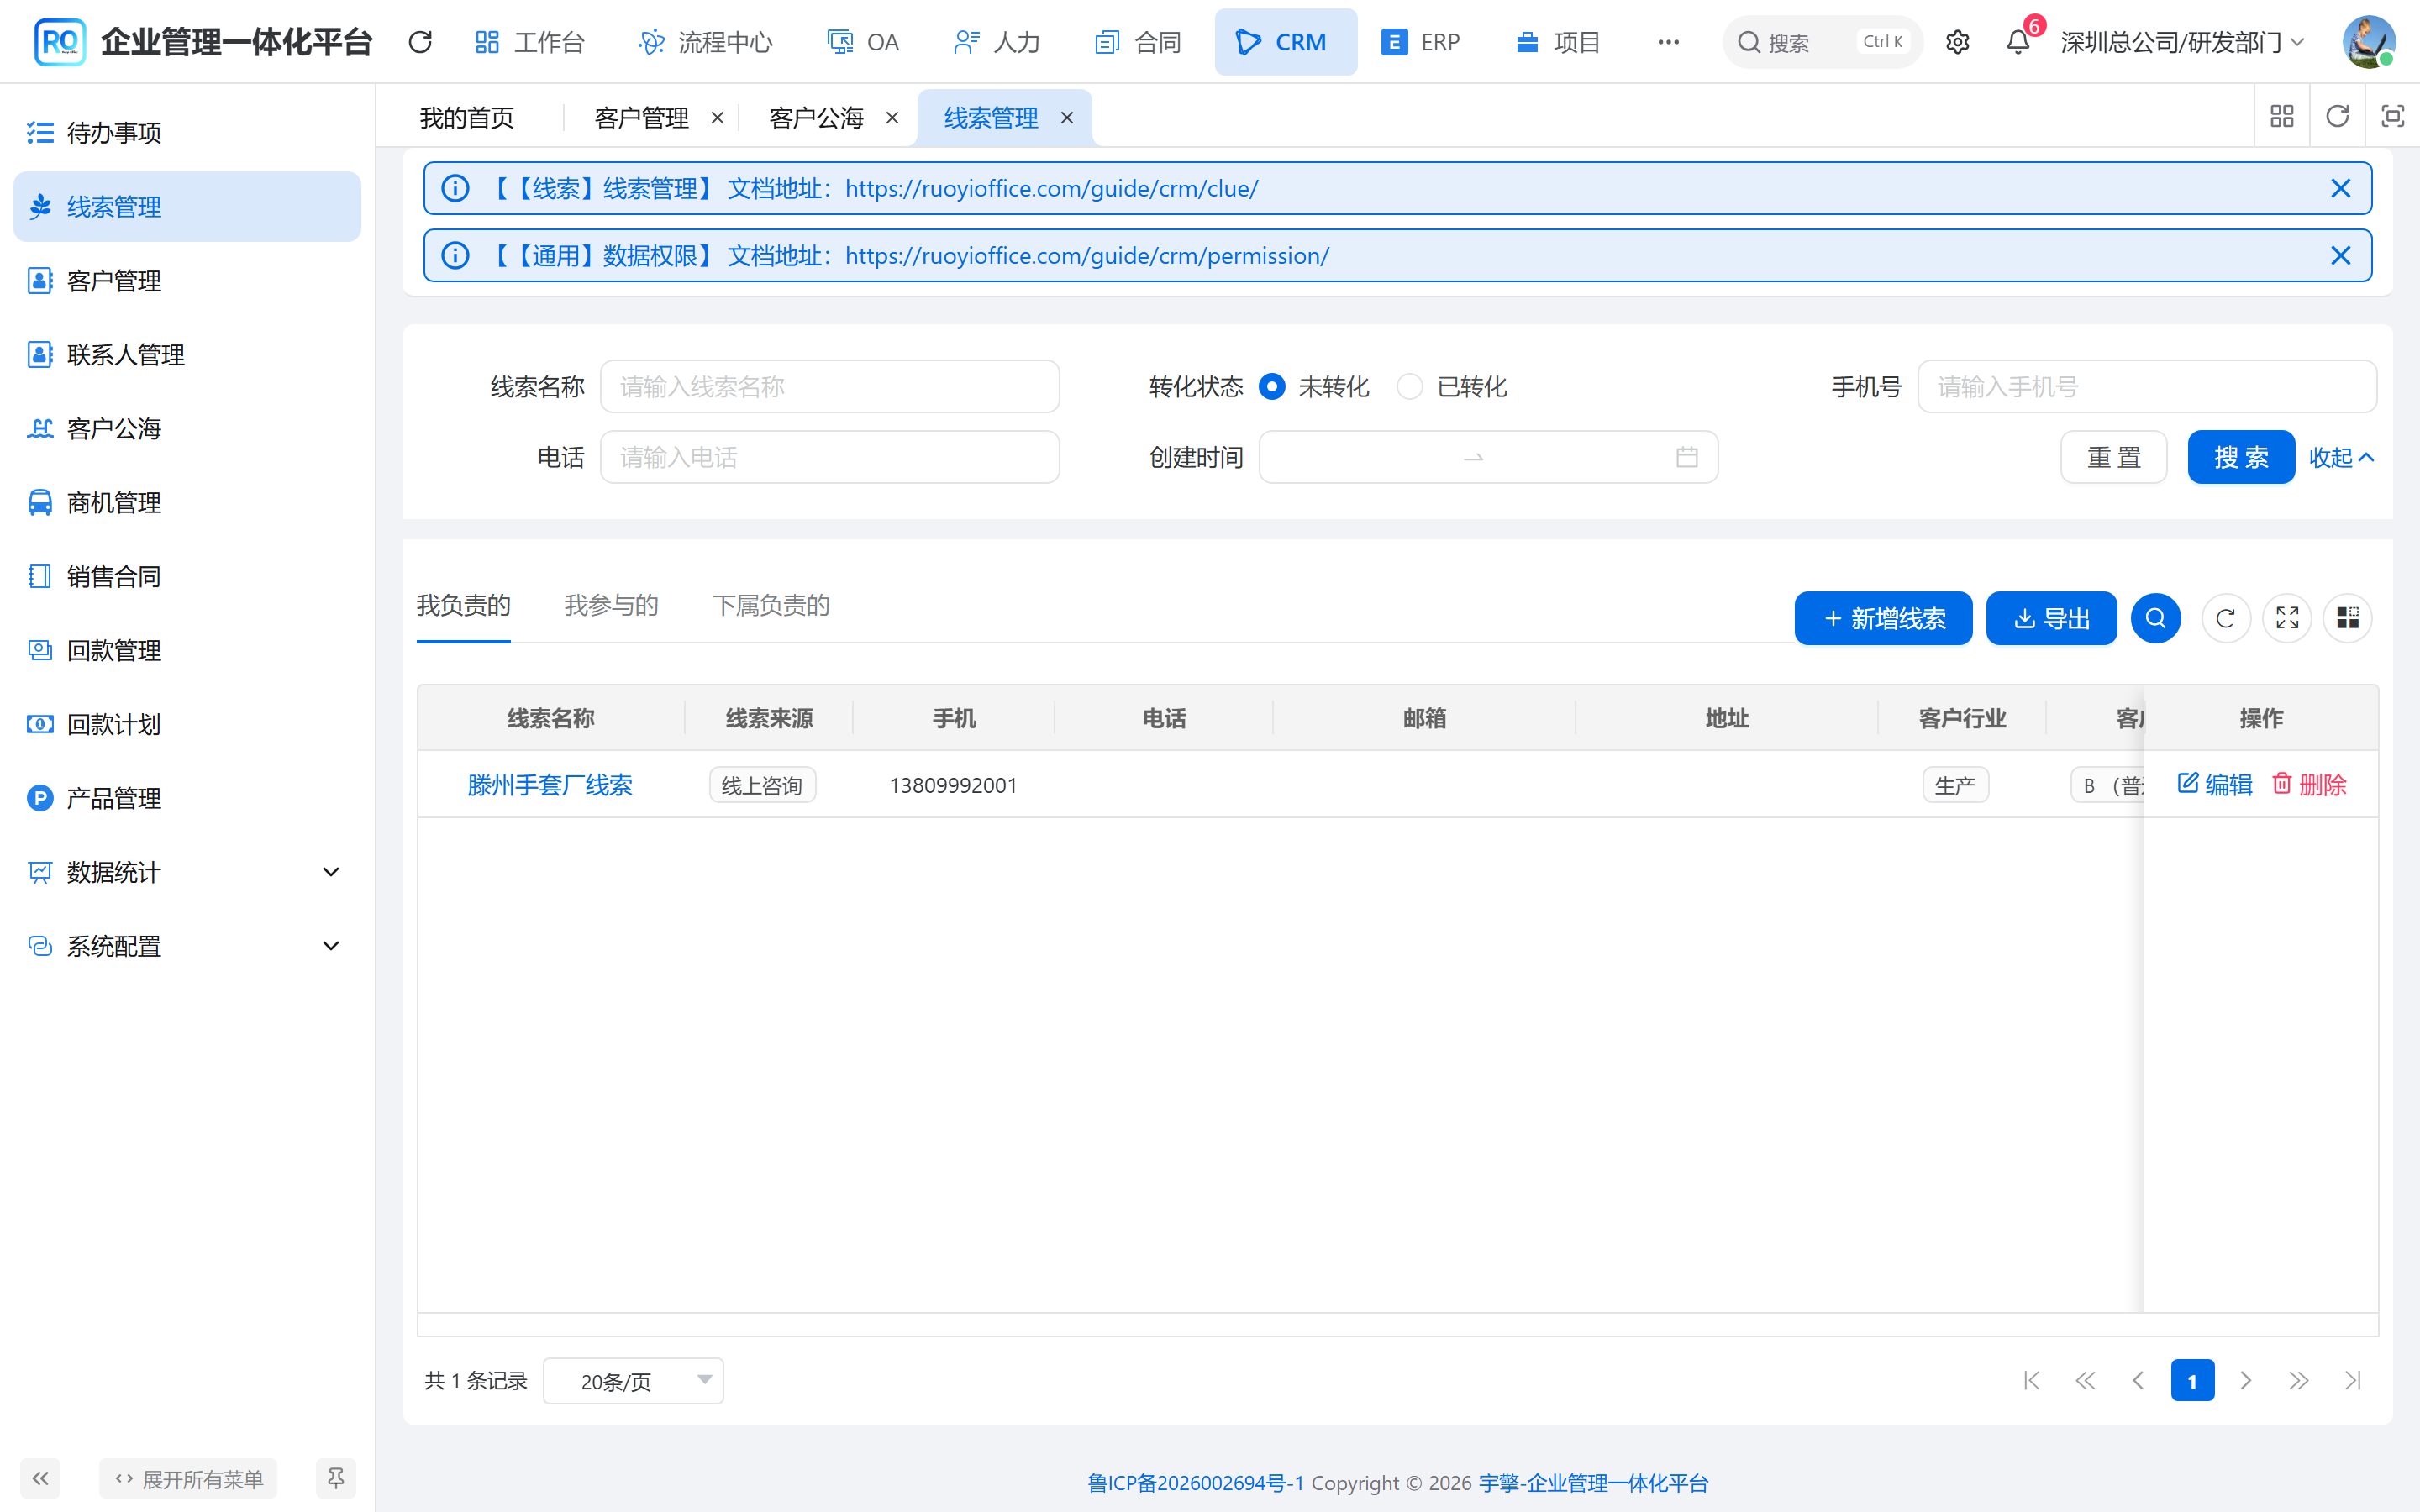This screenshot has height=1512, width=2420.
Task: Click the blue 搜索 button
Action: coord(2240,457)
